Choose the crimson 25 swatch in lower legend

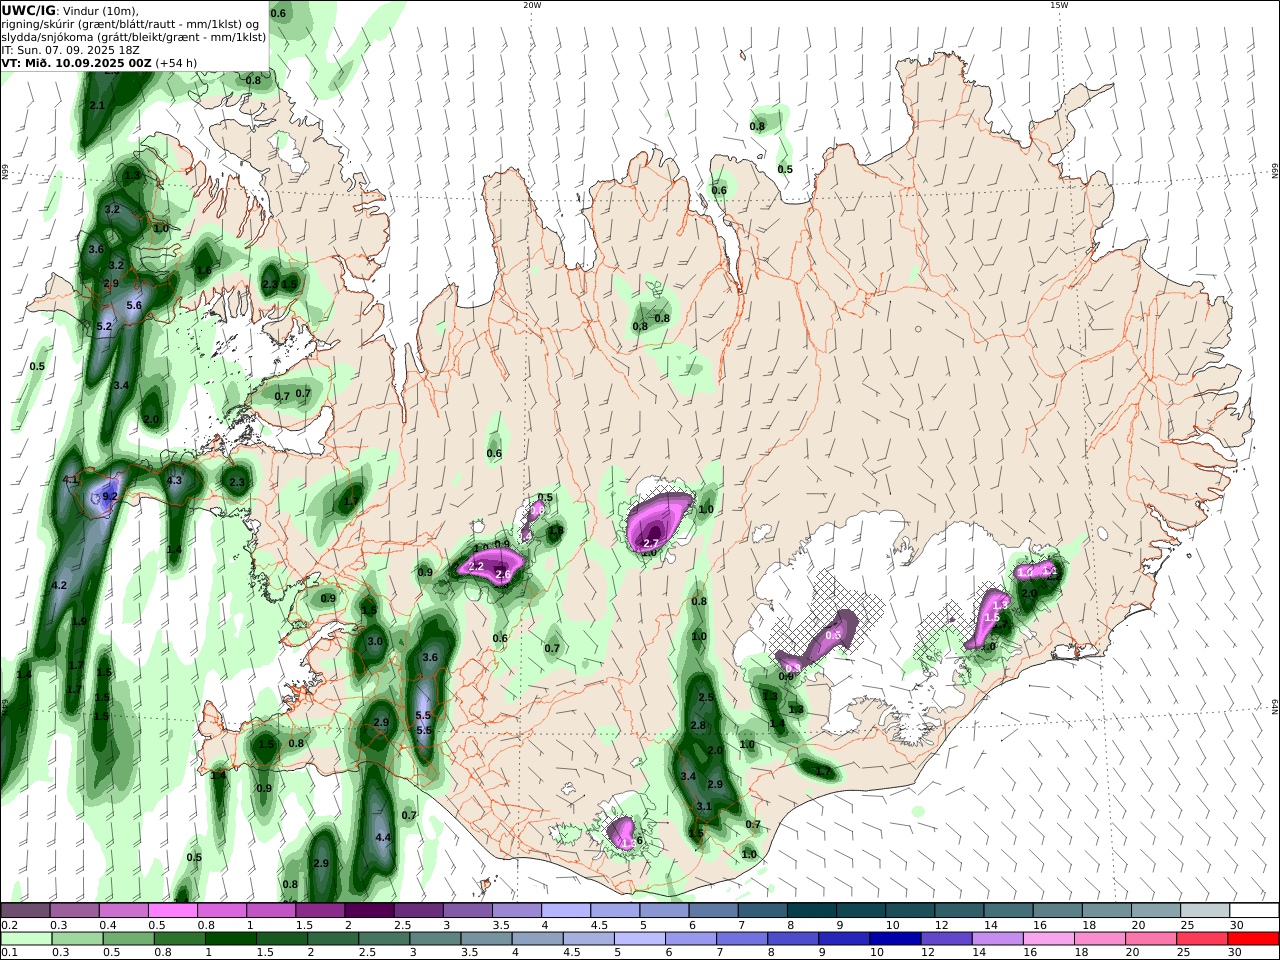(1203, 938)
